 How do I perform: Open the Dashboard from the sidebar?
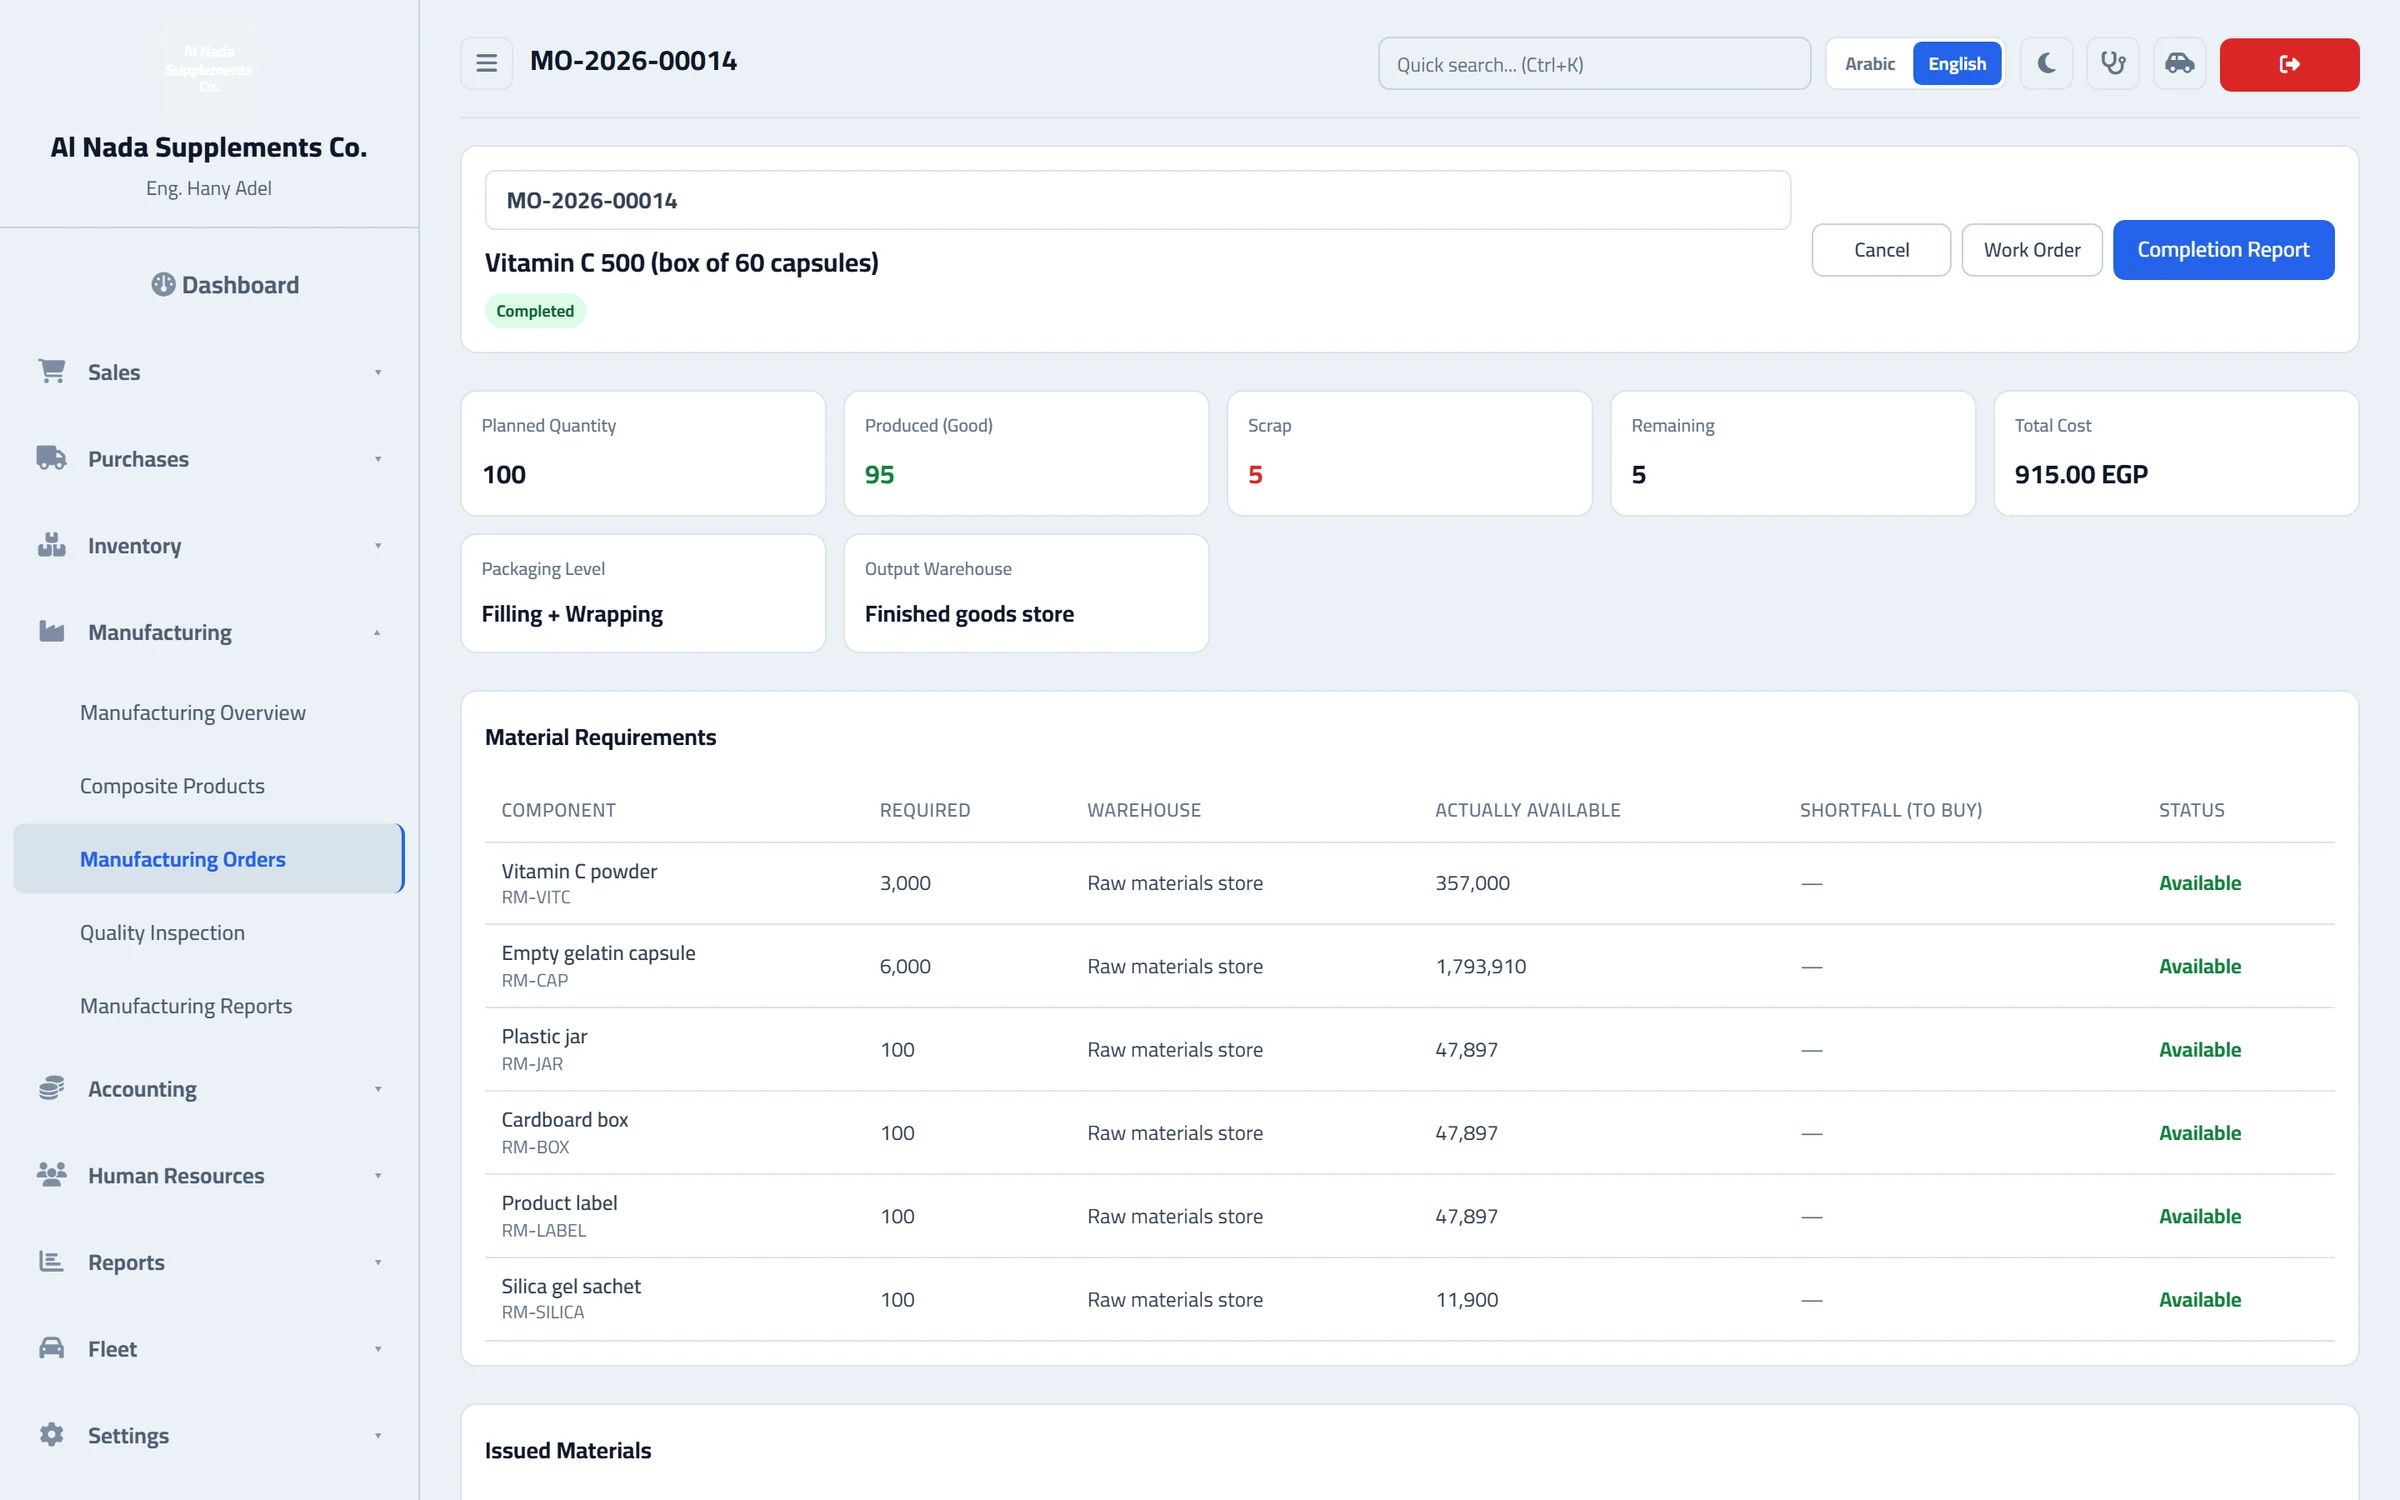coord(225,285)
